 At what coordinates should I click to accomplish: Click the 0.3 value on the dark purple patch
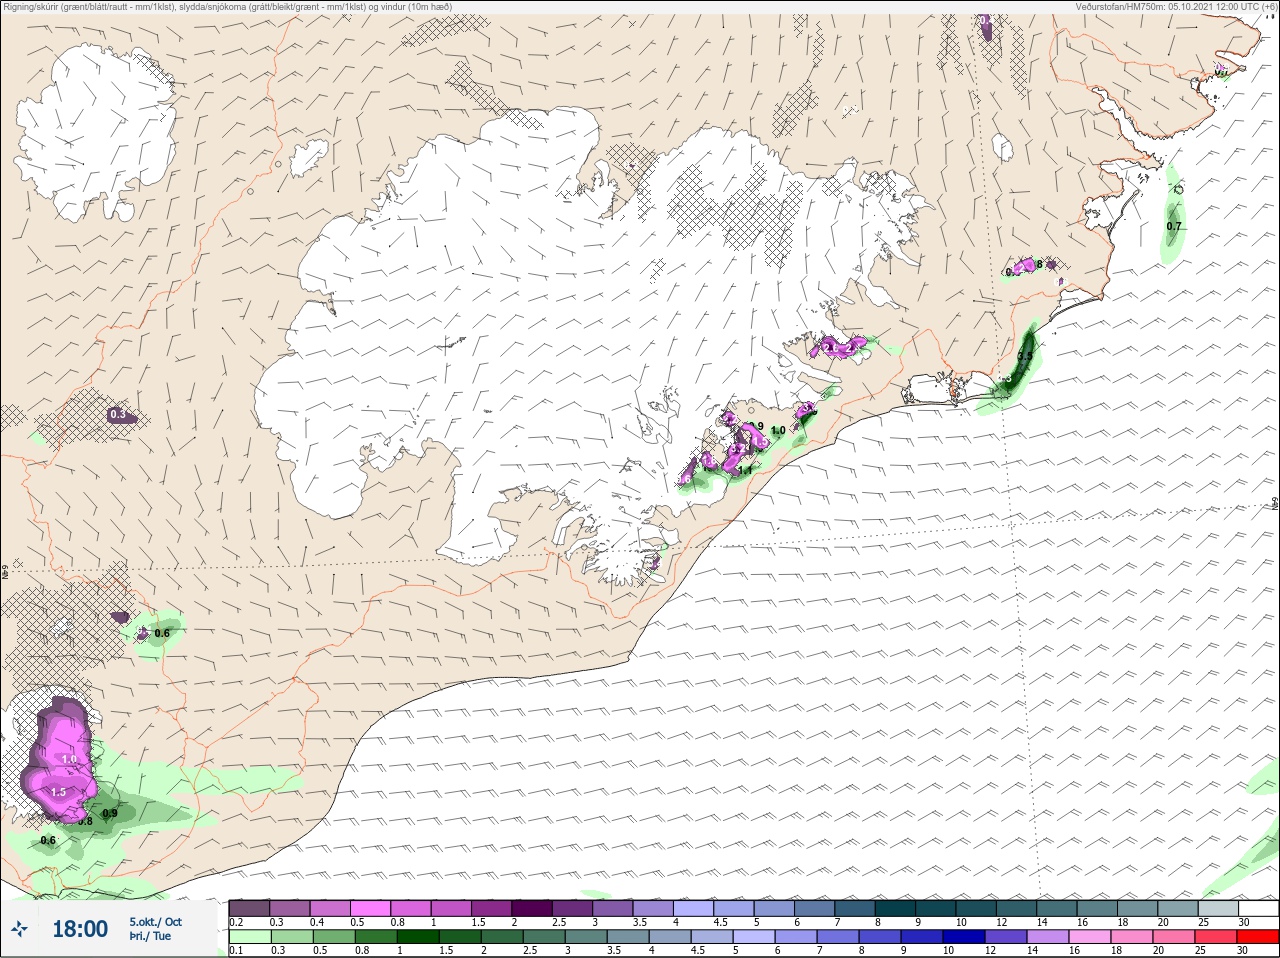pyautogui.click(x=118, y=414)
